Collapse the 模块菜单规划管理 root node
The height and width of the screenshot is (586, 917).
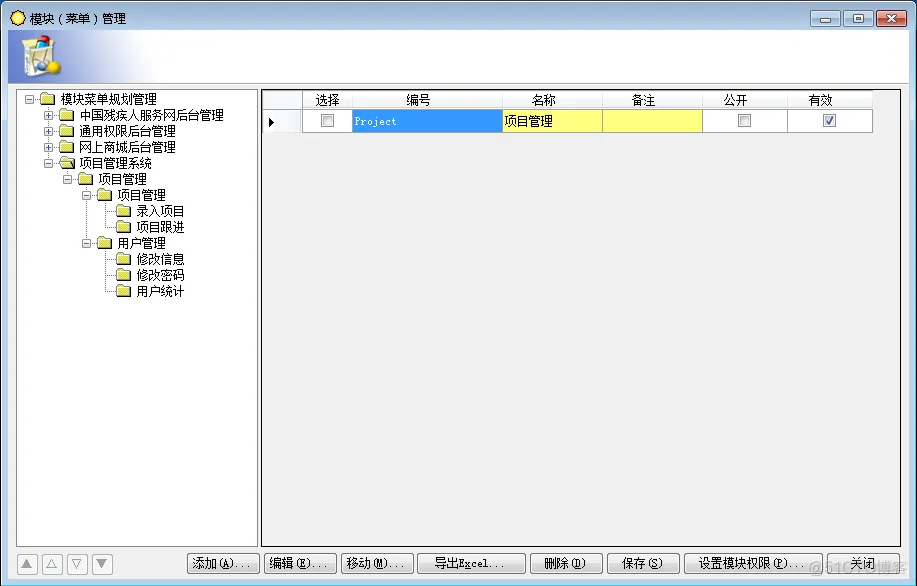[29, 99]
